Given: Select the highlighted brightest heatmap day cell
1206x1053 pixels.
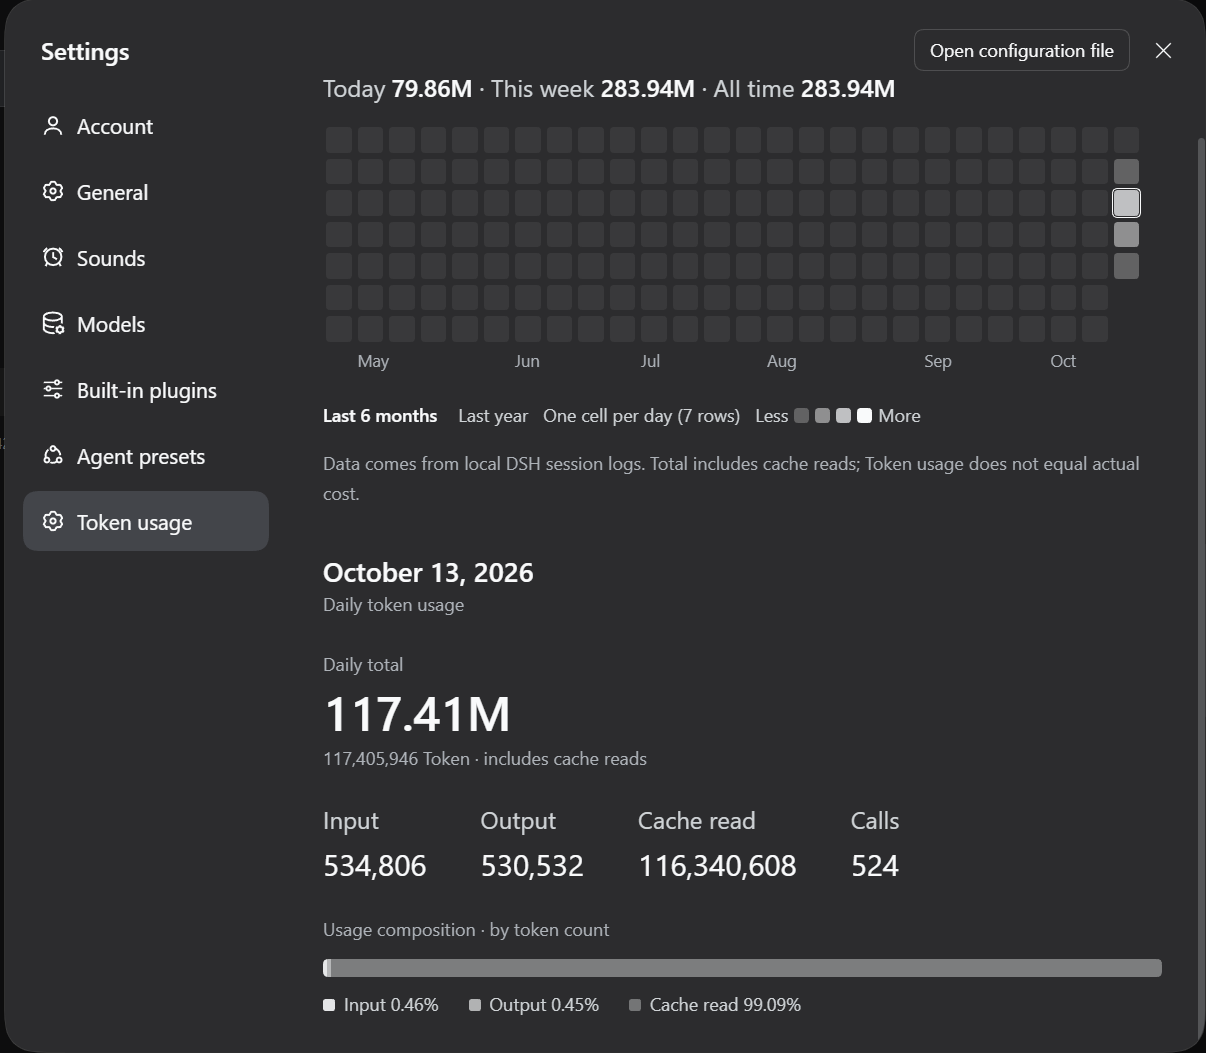Looking at the screenshot, I should pos(1127,203).
